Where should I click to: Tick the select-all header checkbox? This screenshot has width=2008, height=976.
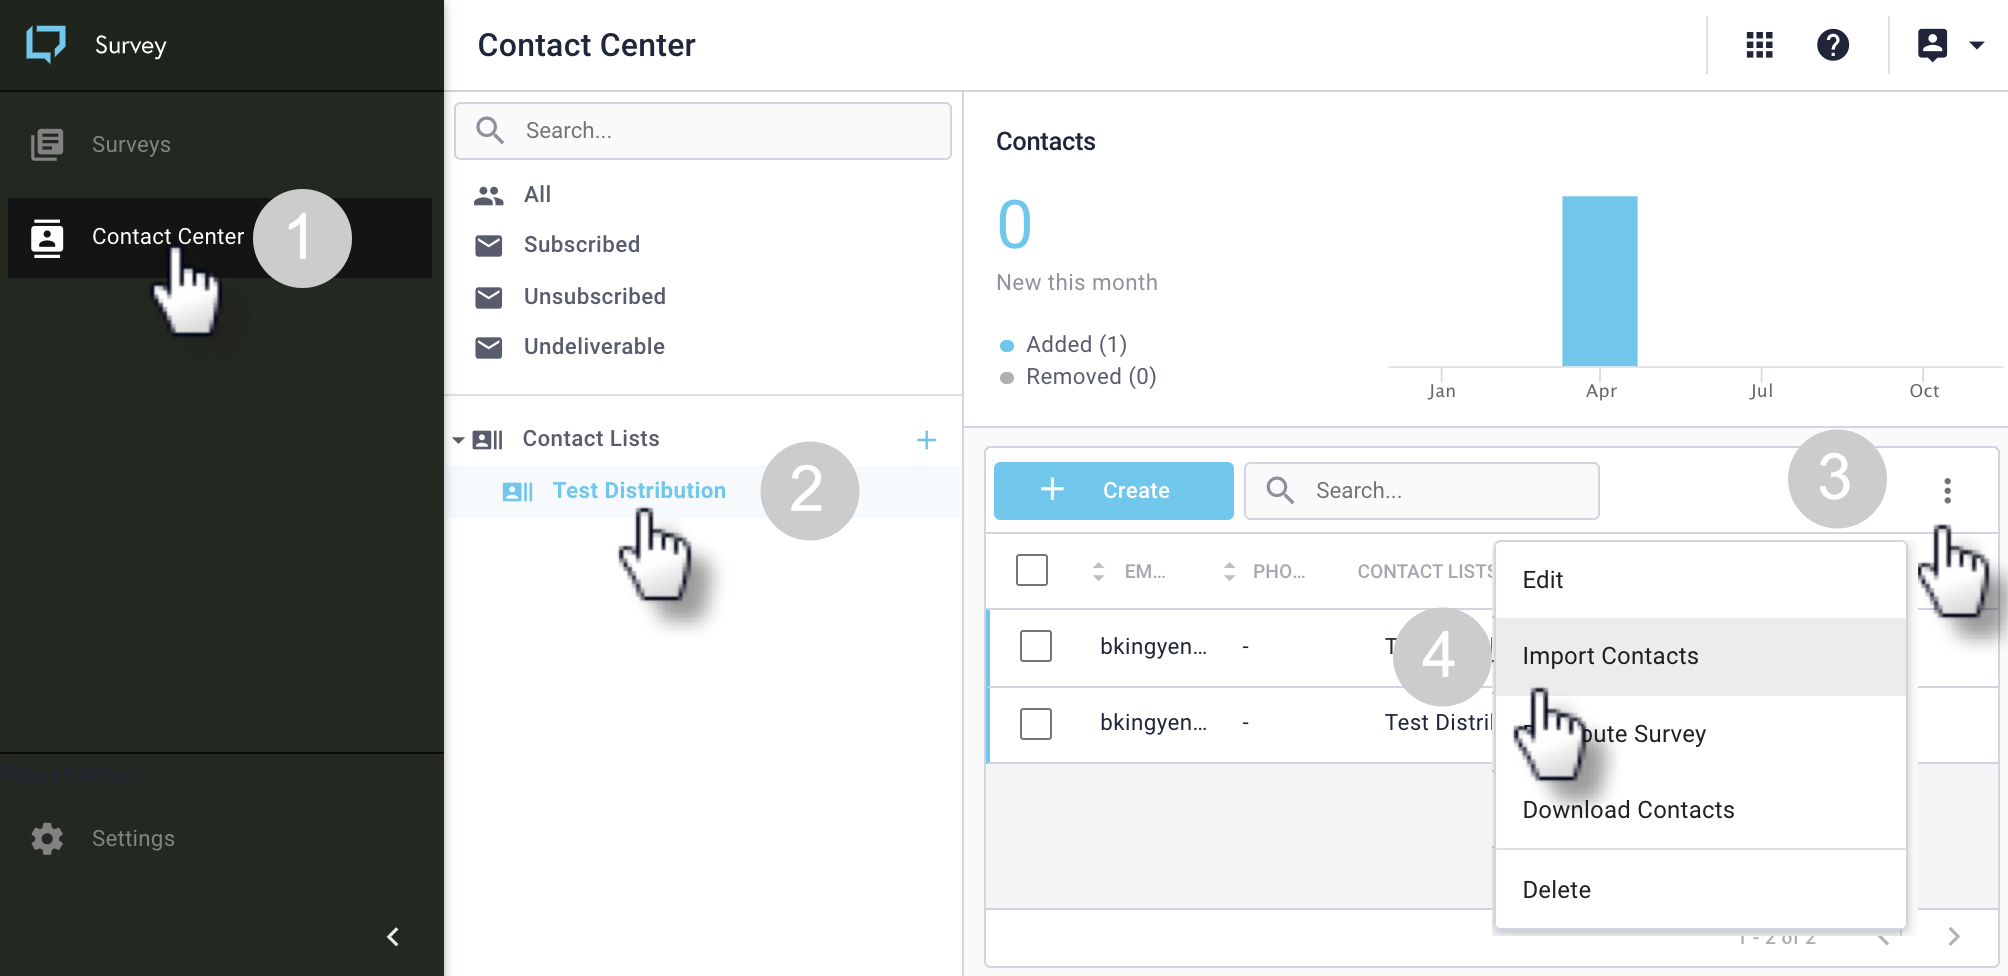click(1031, 570)
